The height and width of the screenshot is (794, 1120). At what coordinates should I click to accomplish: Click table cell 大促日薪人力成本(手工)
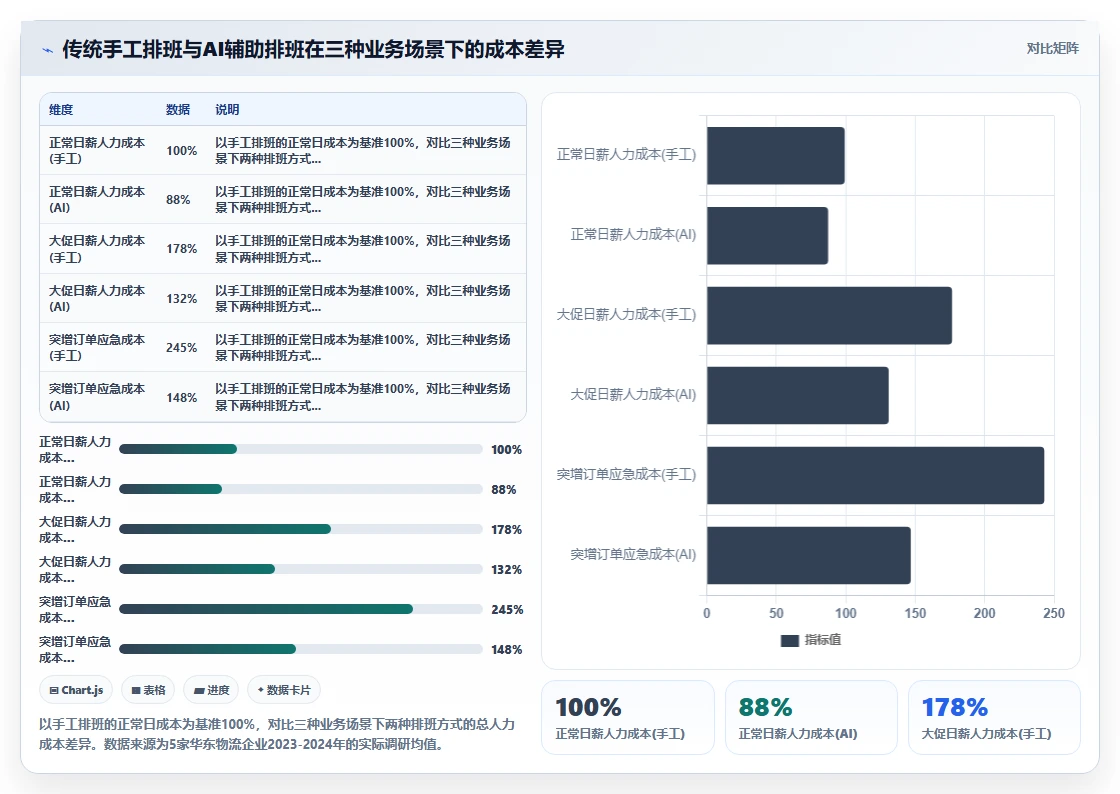pyautogui.click(x=97, y=249)
